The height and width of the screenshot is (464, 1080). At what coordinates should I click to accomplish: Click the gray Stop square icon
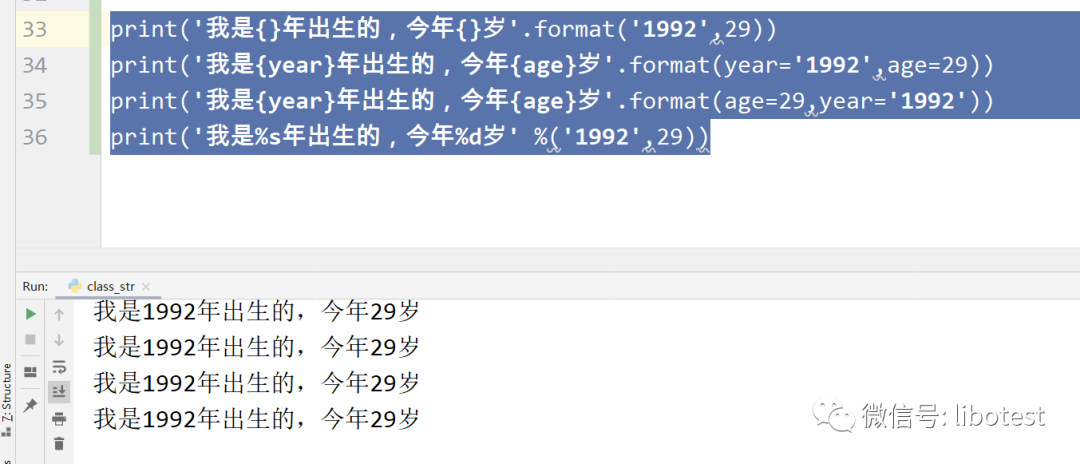pyautogui.click(x=30, y=340)
